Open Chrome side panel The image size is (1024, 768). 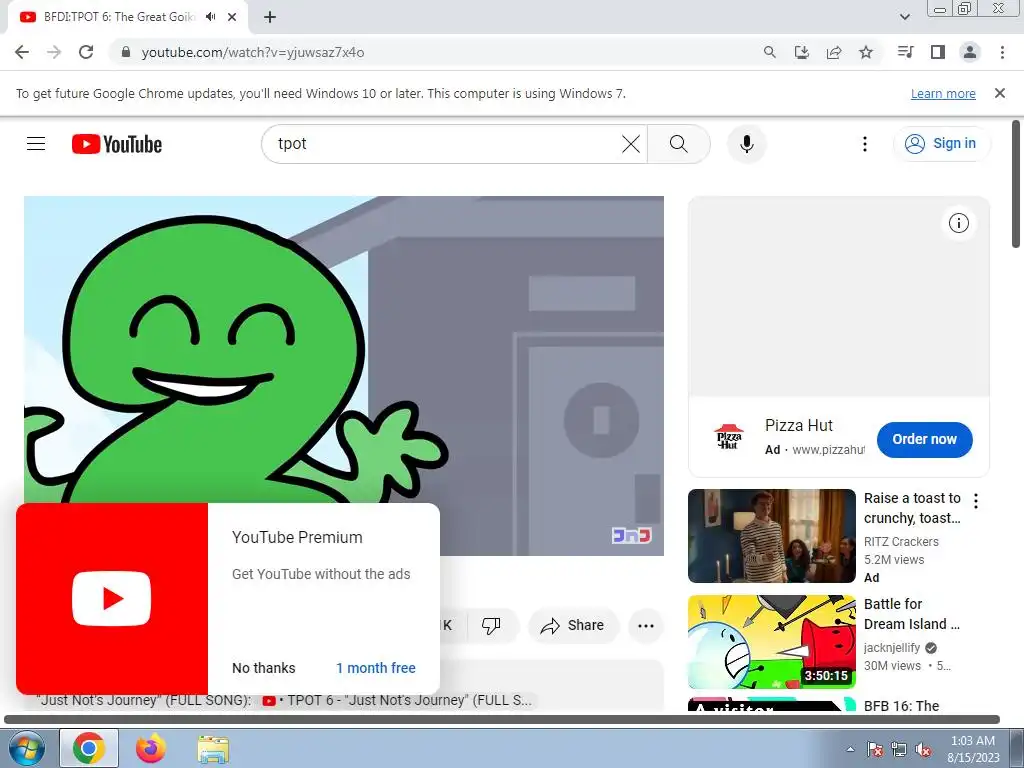[938, 52]
